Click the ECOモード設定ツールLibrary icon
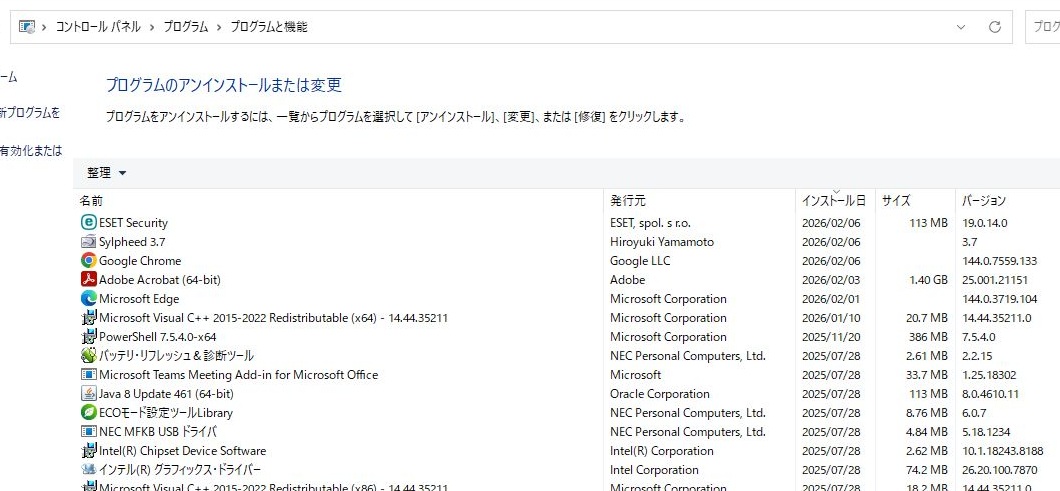This screenshot has height=491, width=1060. [88, 413]
